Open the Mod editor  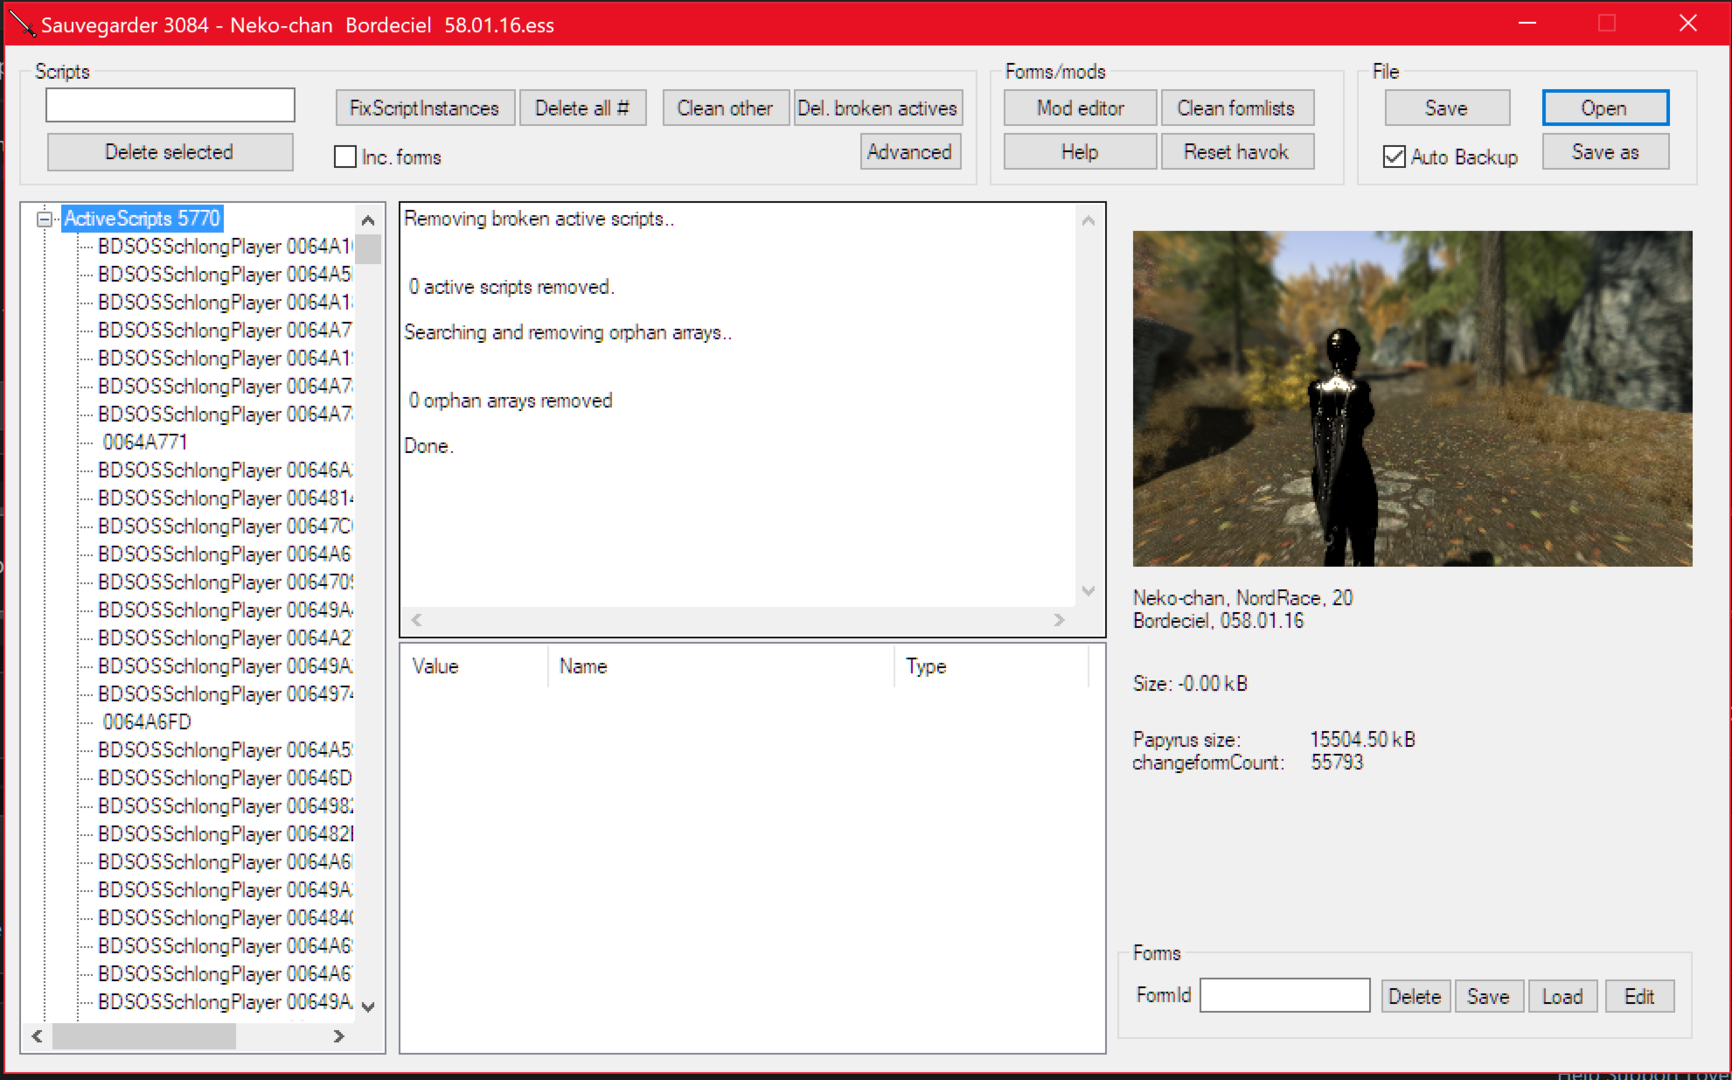click(x=1080, y=108)
